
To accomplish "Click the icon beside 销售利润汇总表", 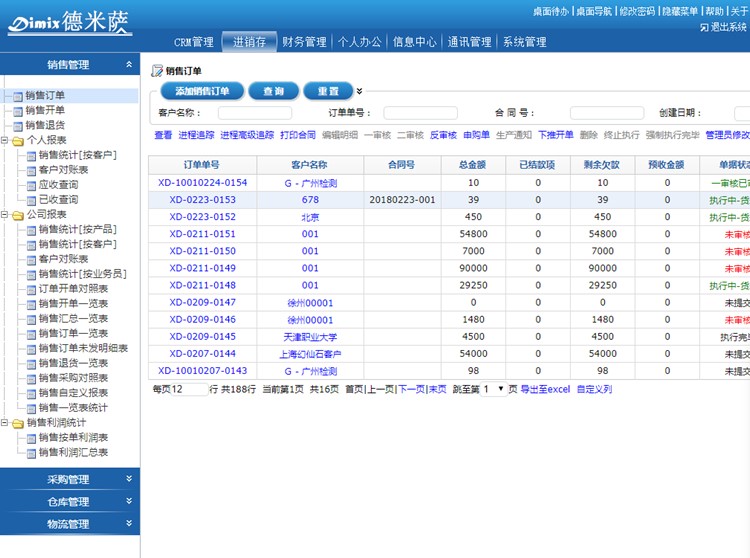I will (x=31, y=453).
